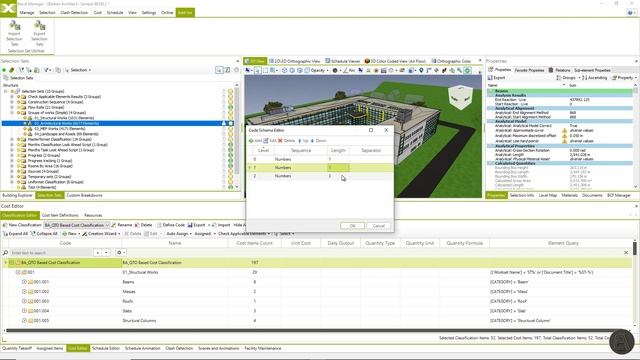Switch to the Custom Breakdowns tab
The image size is (640, 360).
[x=84, y=196]
